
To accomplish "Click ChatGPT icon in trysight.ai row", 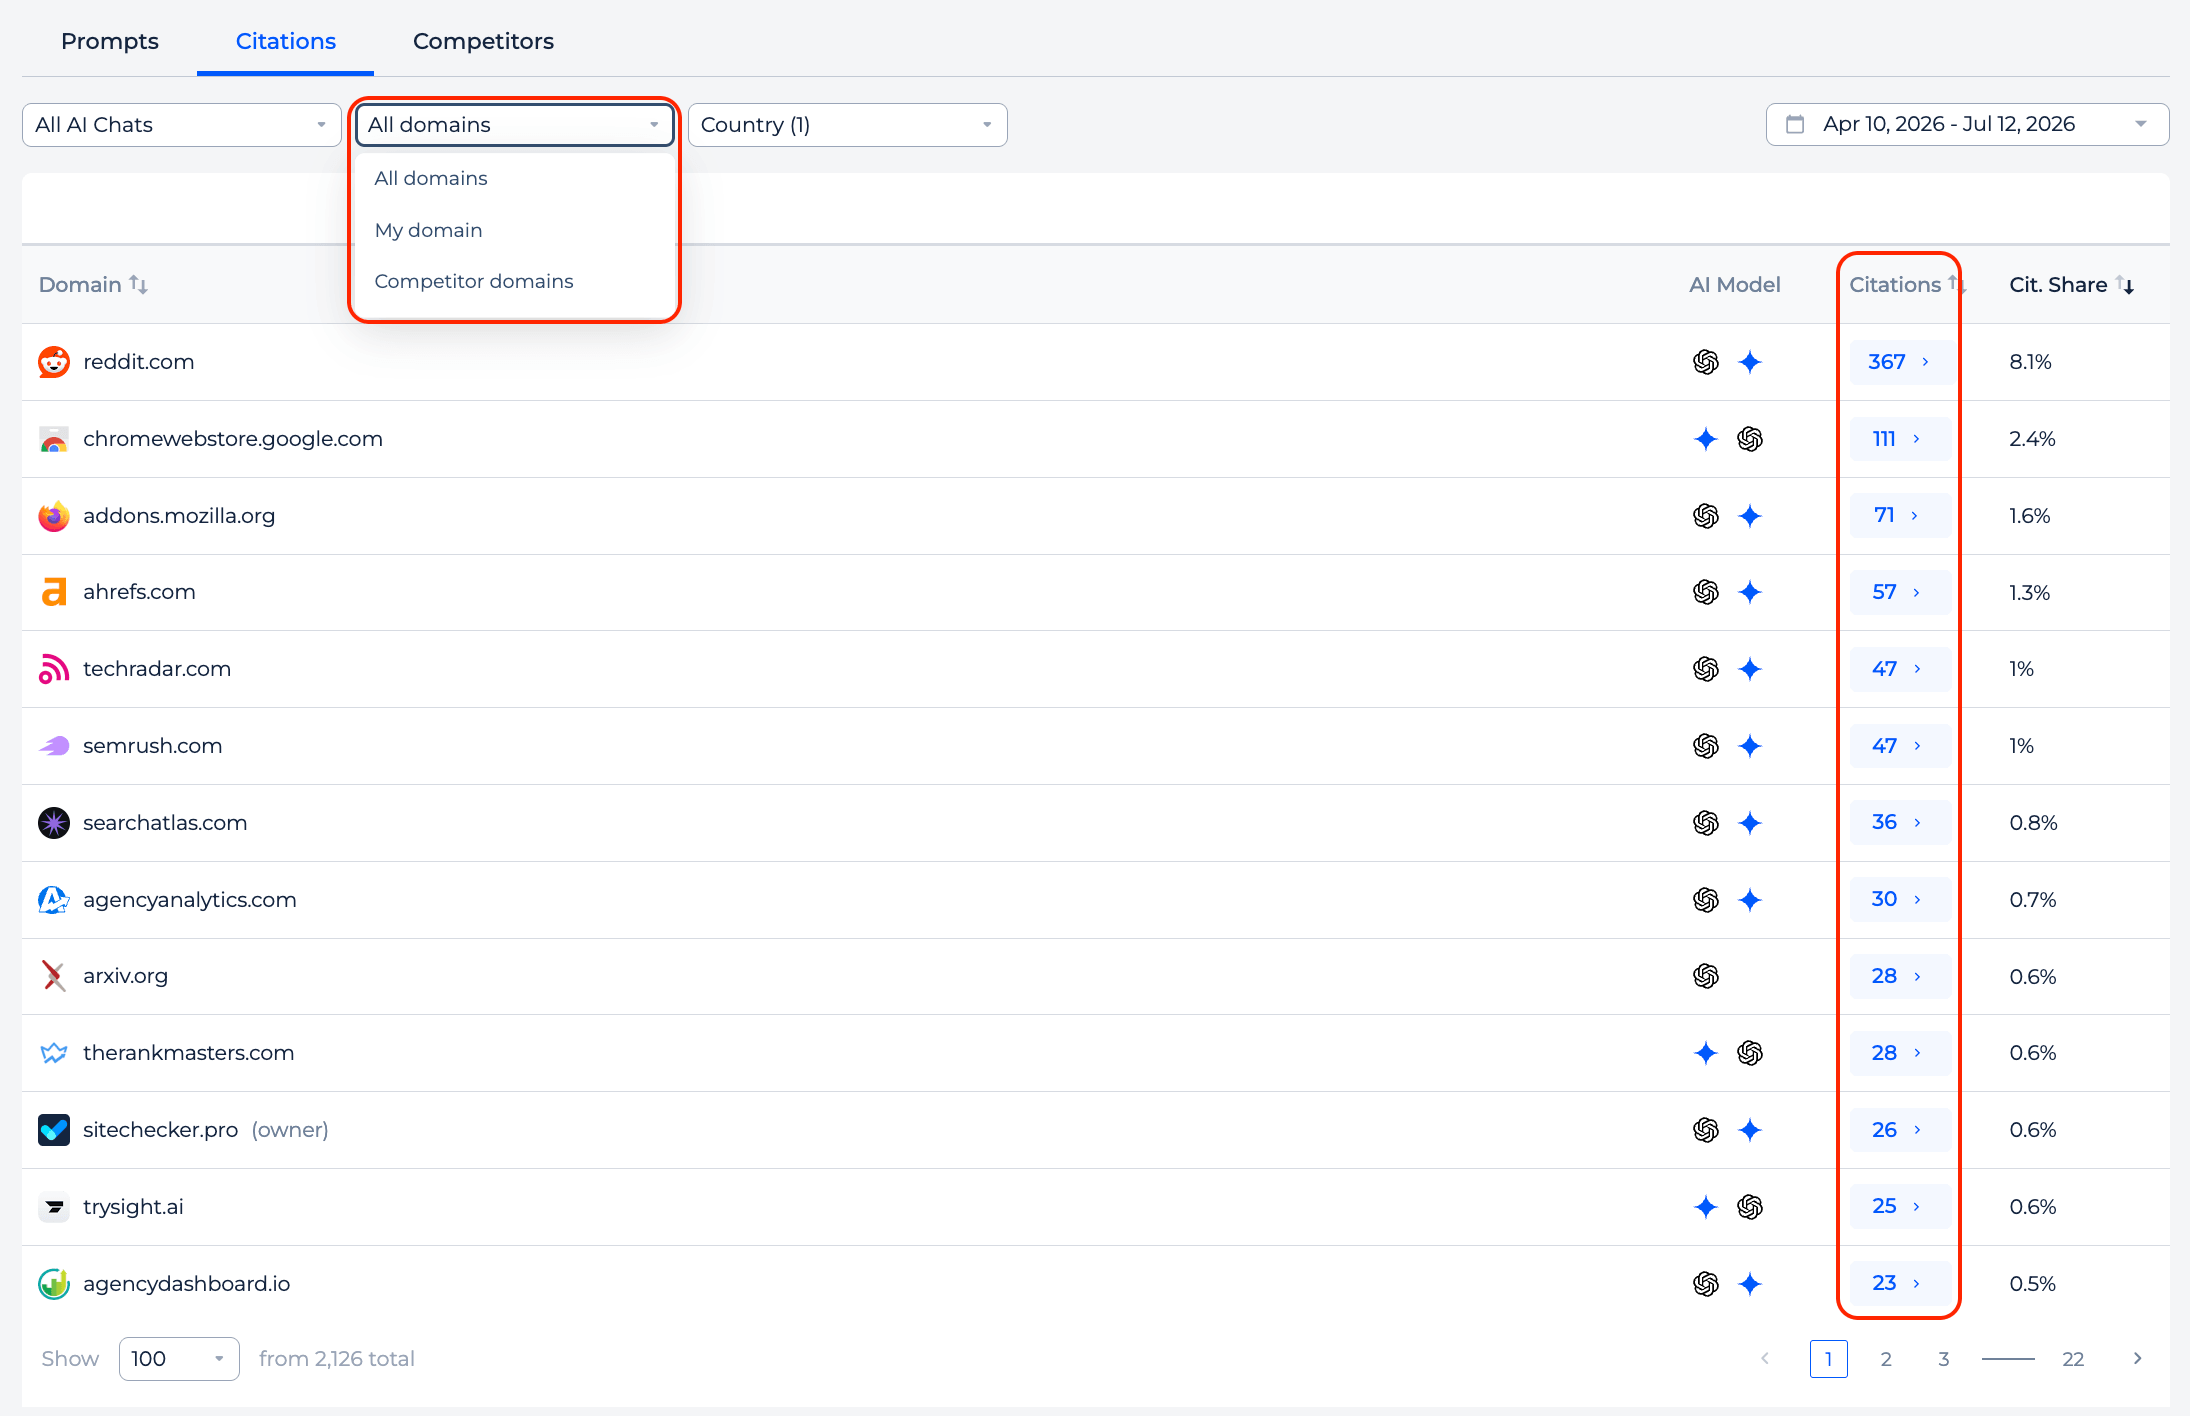I will pos(1750,1207).
